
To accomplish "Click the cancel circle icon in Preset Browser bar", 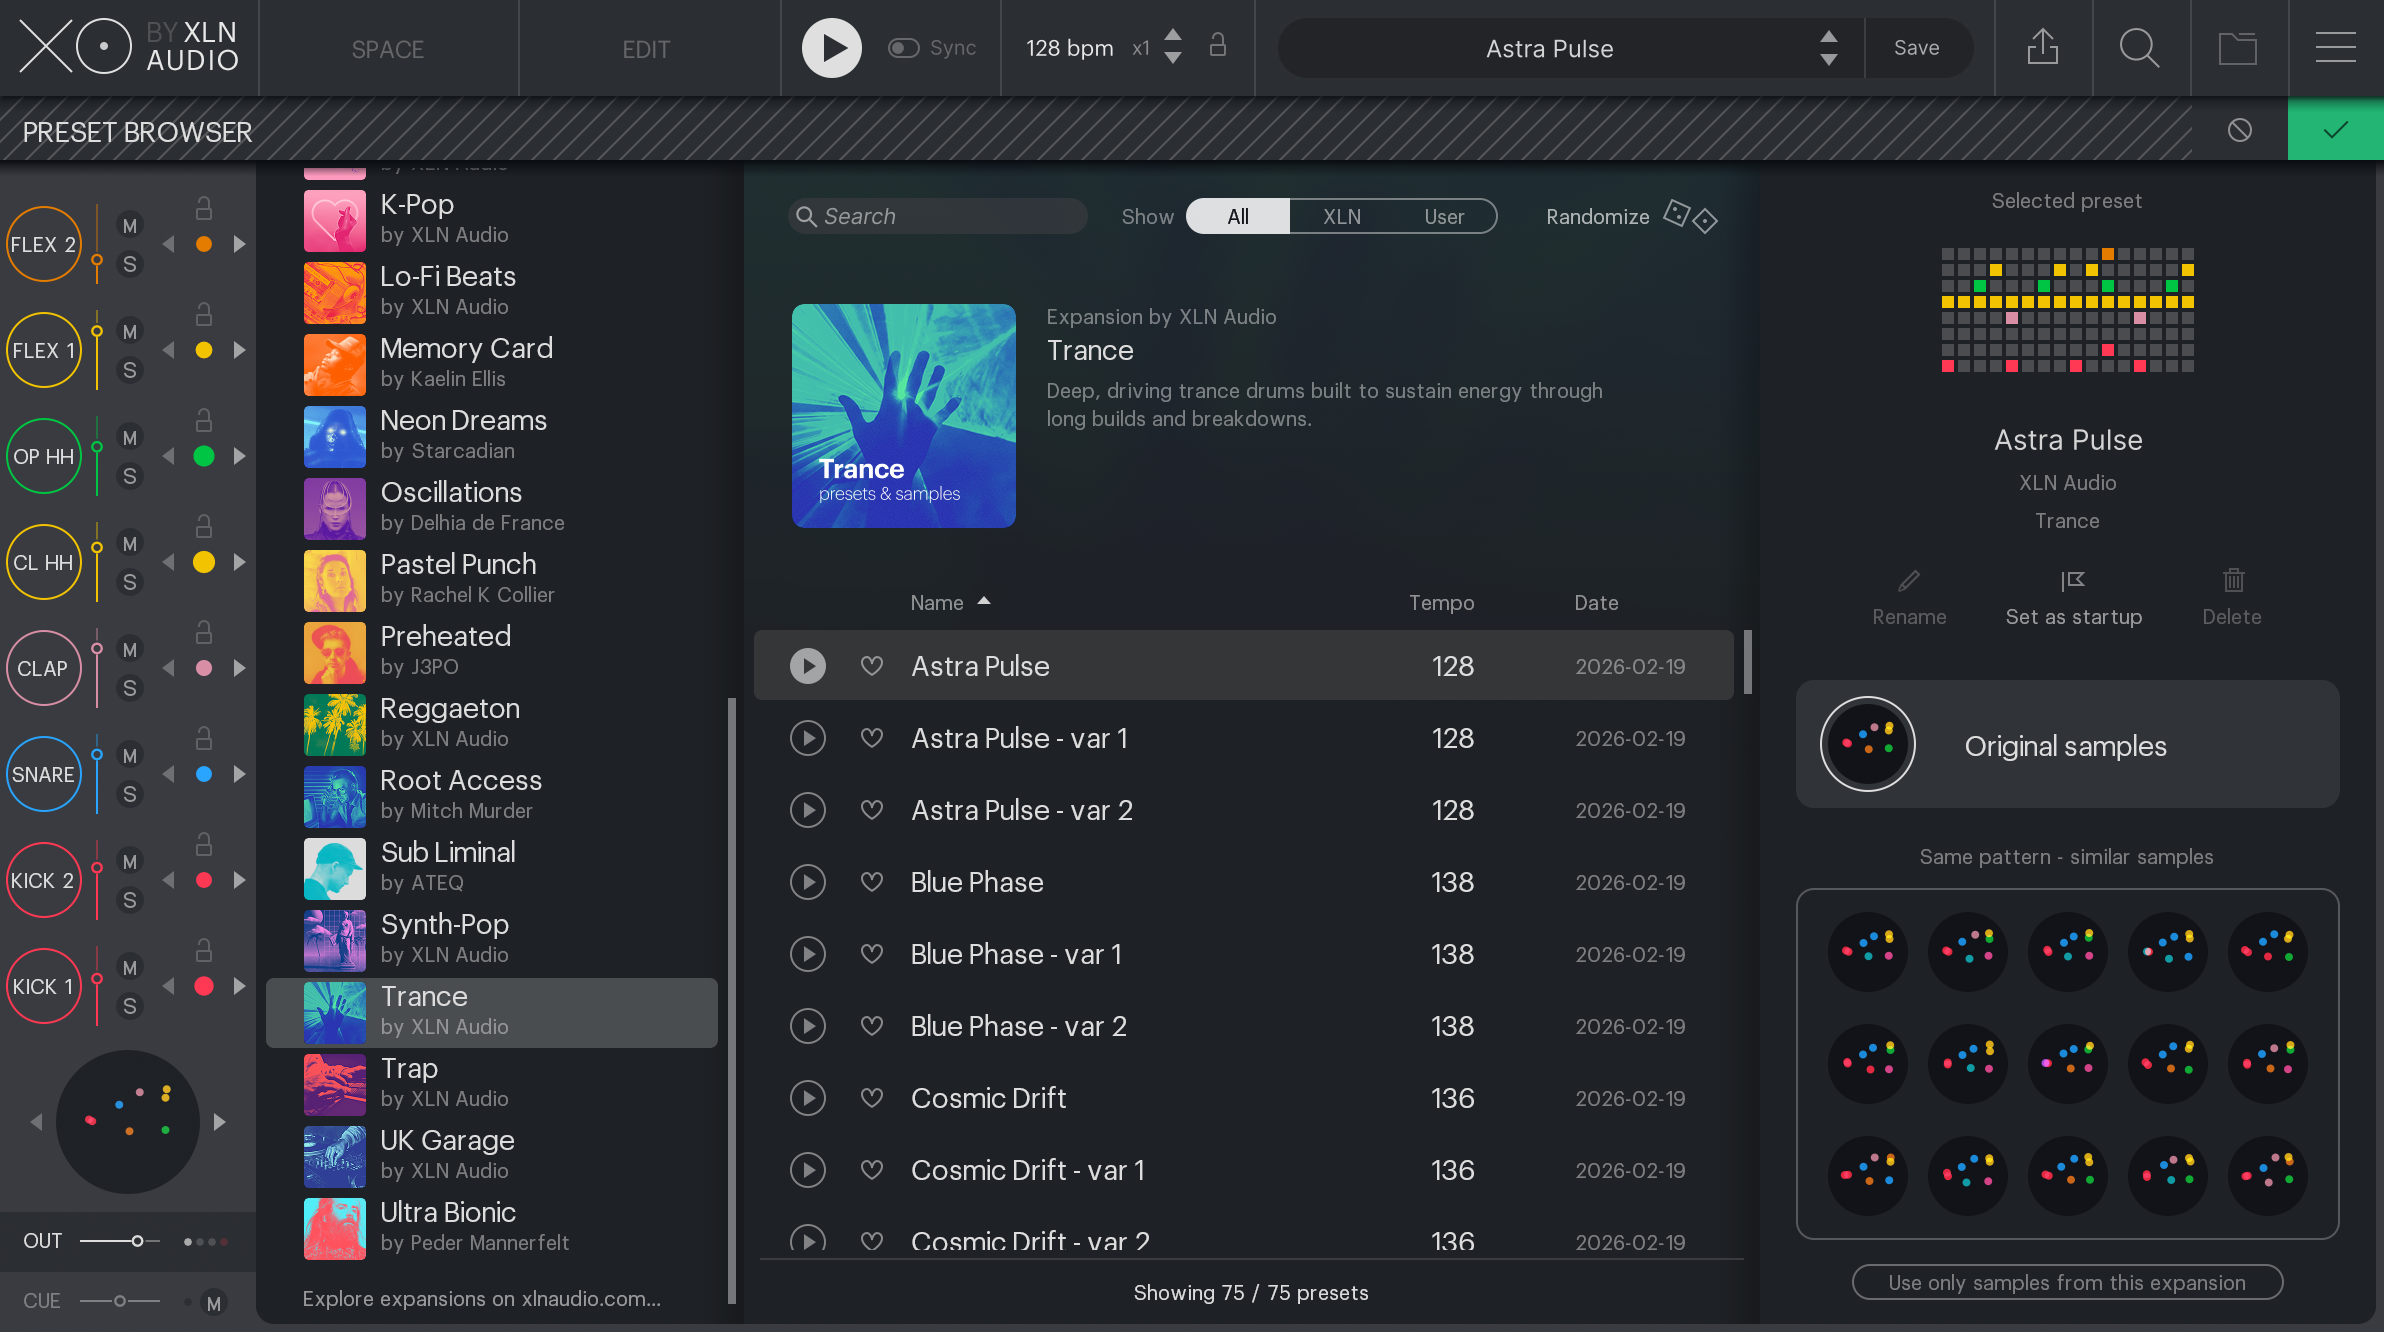I will [2240, 130].
